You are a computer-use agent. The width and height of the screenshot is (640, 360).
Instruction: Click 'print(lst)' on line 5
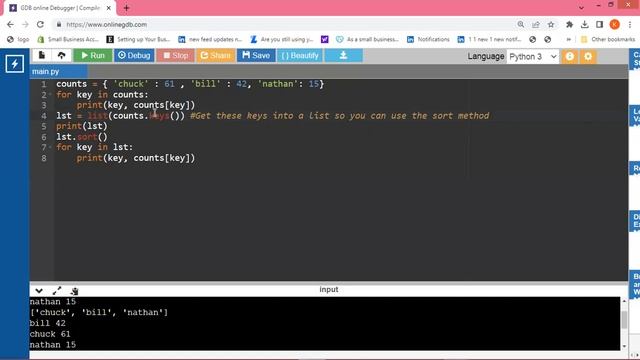(x=82, y=126)
